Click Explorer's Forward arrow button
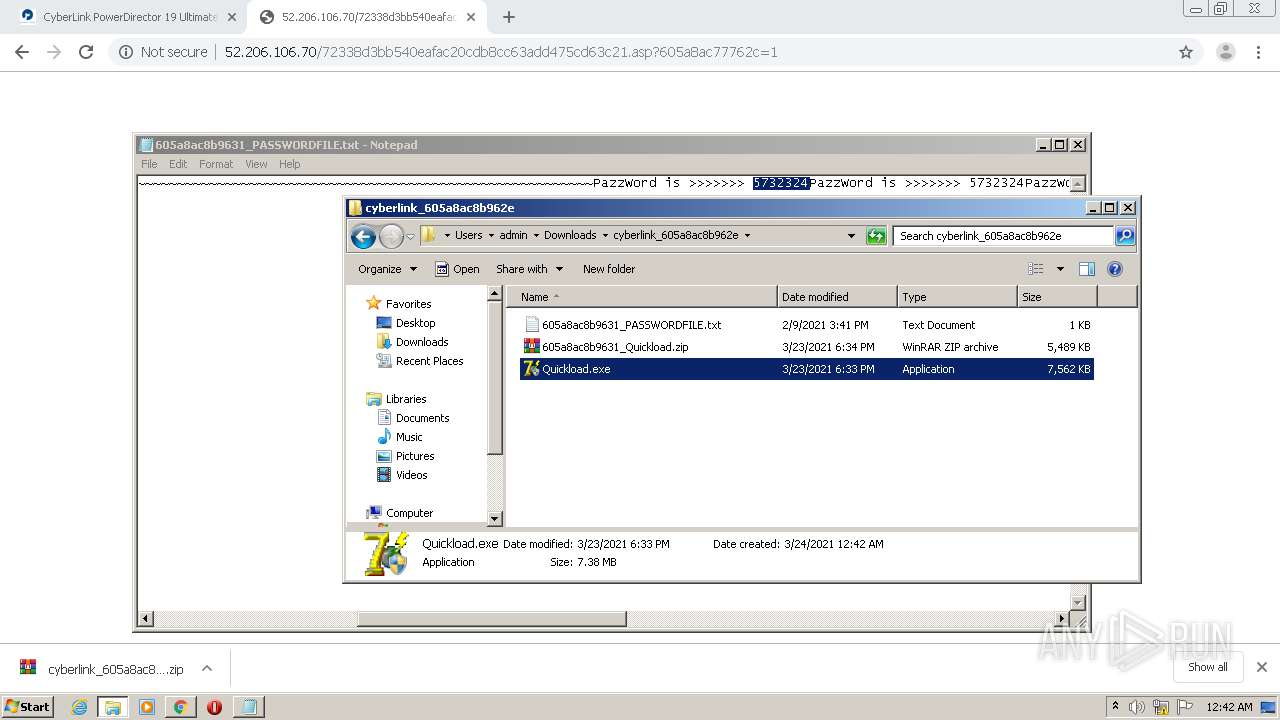This screenshot has height=720, width=1280. 391,236
